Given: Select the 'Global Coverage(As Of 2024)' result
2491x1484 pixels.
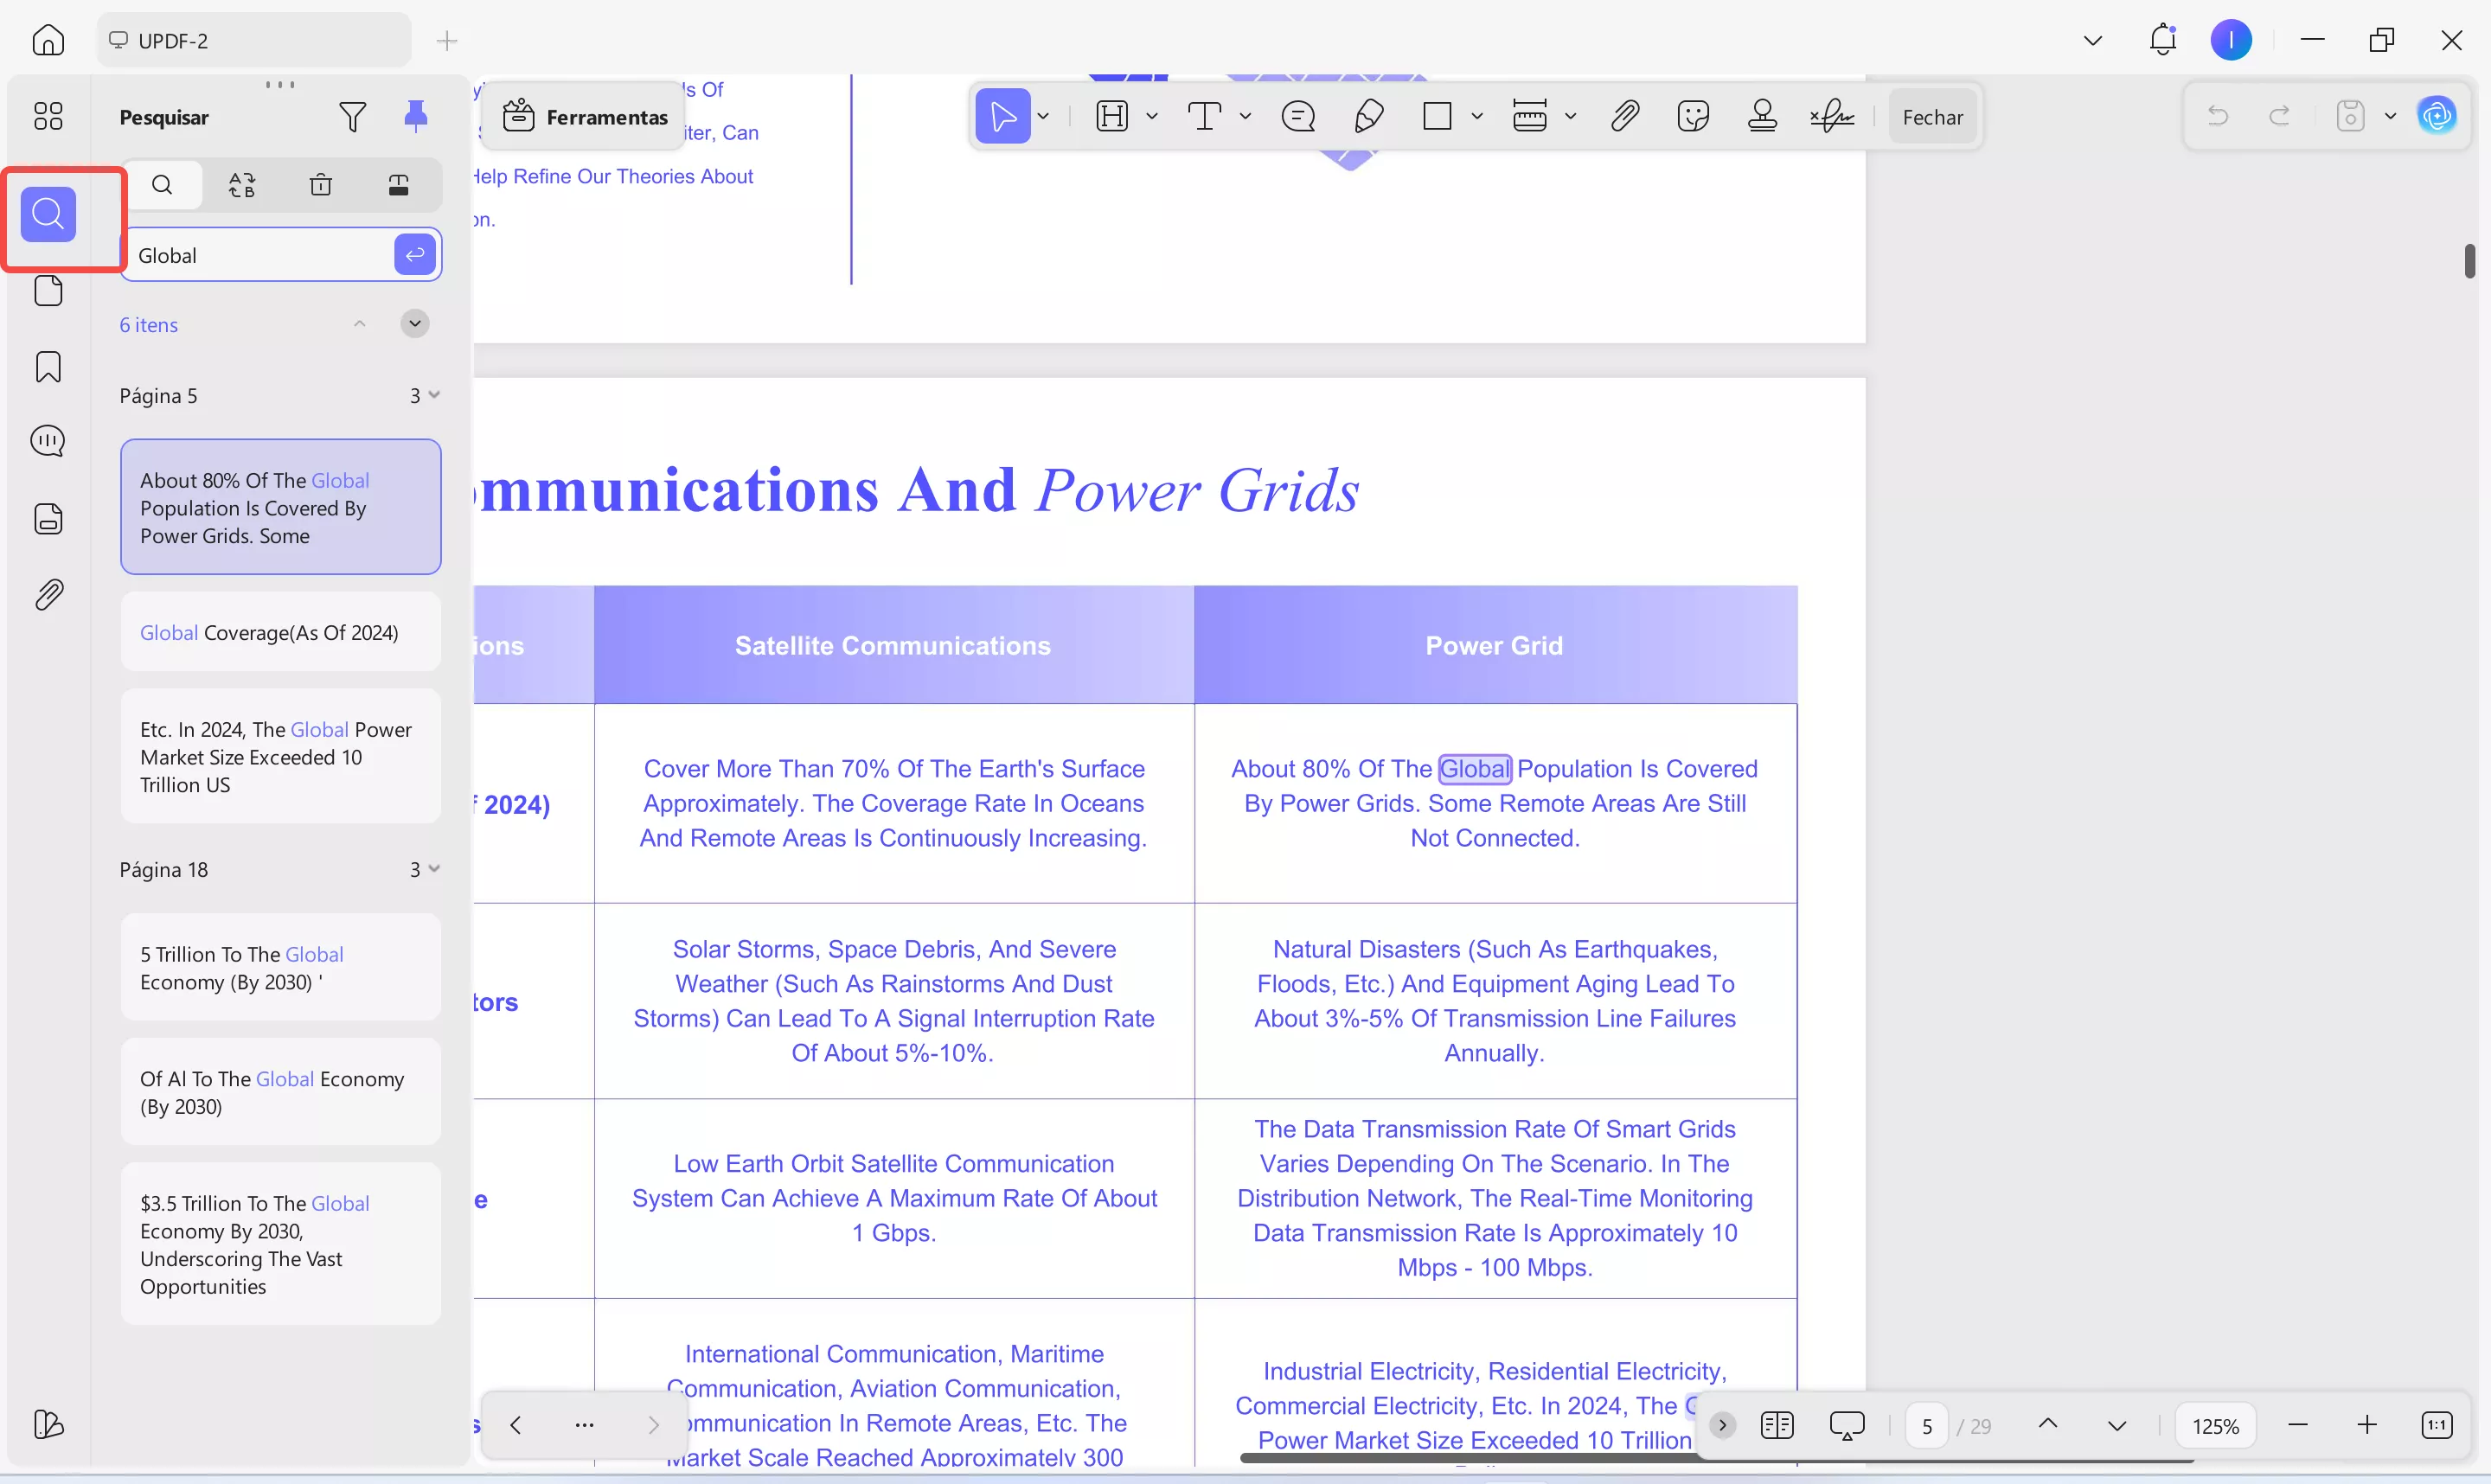Looking at the screenshot, I should point(280,632).
